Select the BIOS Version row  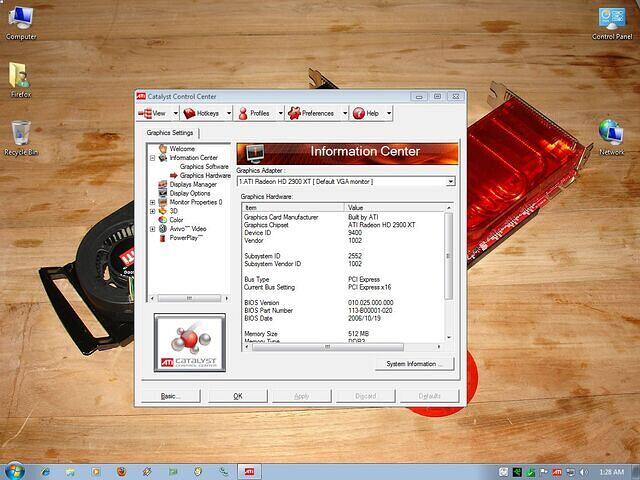coord(344,302)
